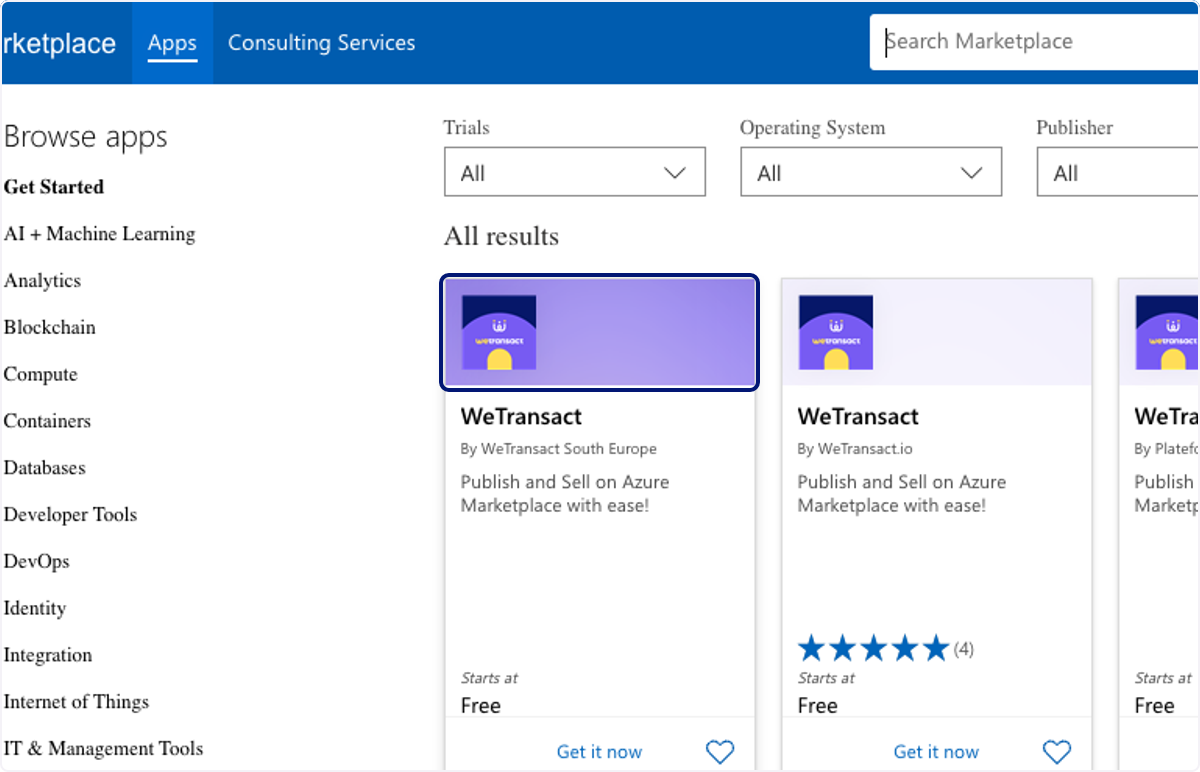
Task: Go to Consulting Services tab
Action: pyautogui.click(x=321, y=43)
